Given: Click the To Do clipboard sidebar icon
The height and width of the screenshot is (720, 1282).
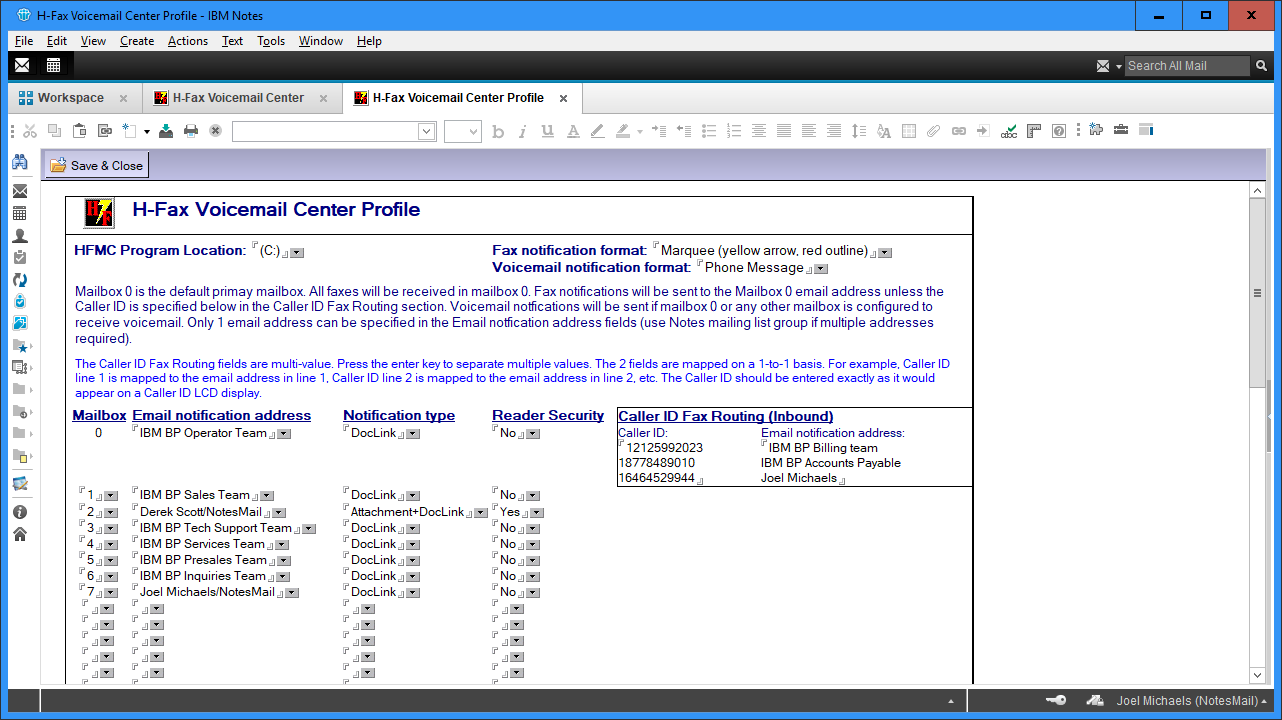Looking at the screenshot, I should 20,258.
